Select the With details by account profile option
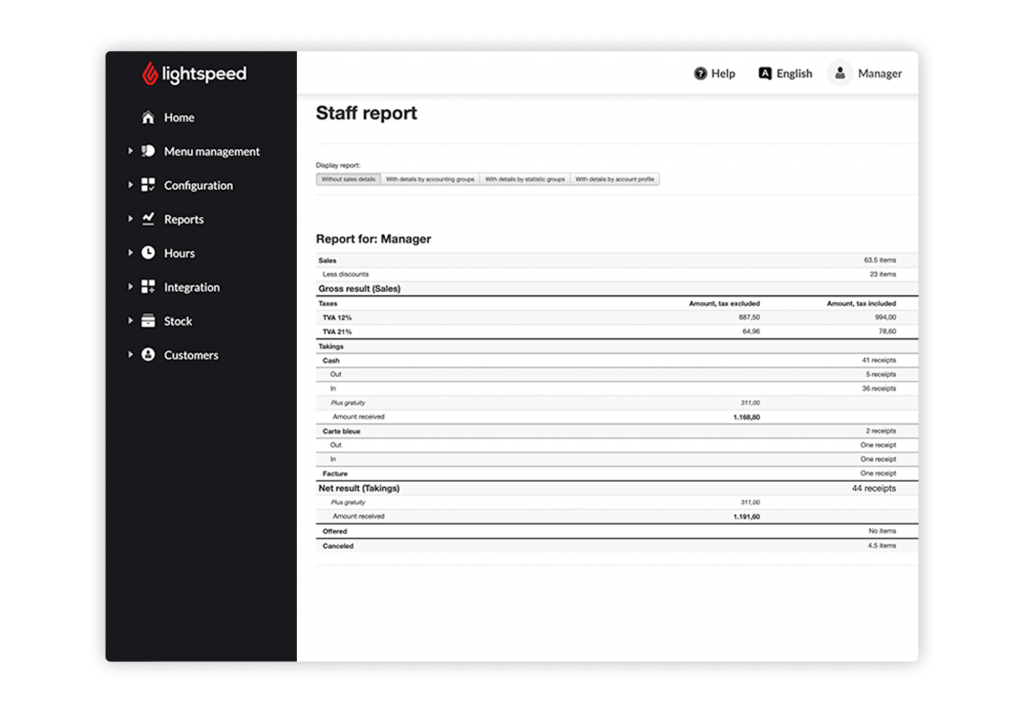This screenshot has height=717, width=1024. pyautogui.click(x=616, y=179)
